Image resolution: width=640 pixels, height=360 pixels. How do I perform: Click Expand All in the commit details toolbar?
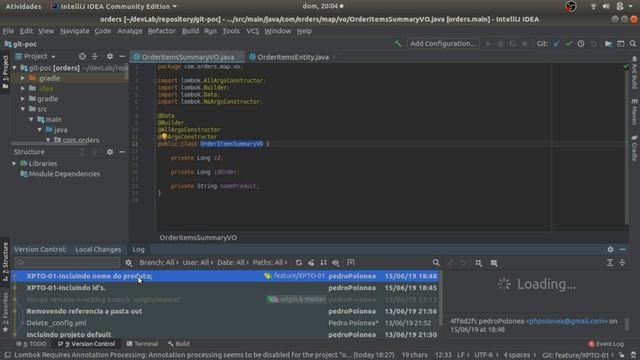(x=610, y=263)
